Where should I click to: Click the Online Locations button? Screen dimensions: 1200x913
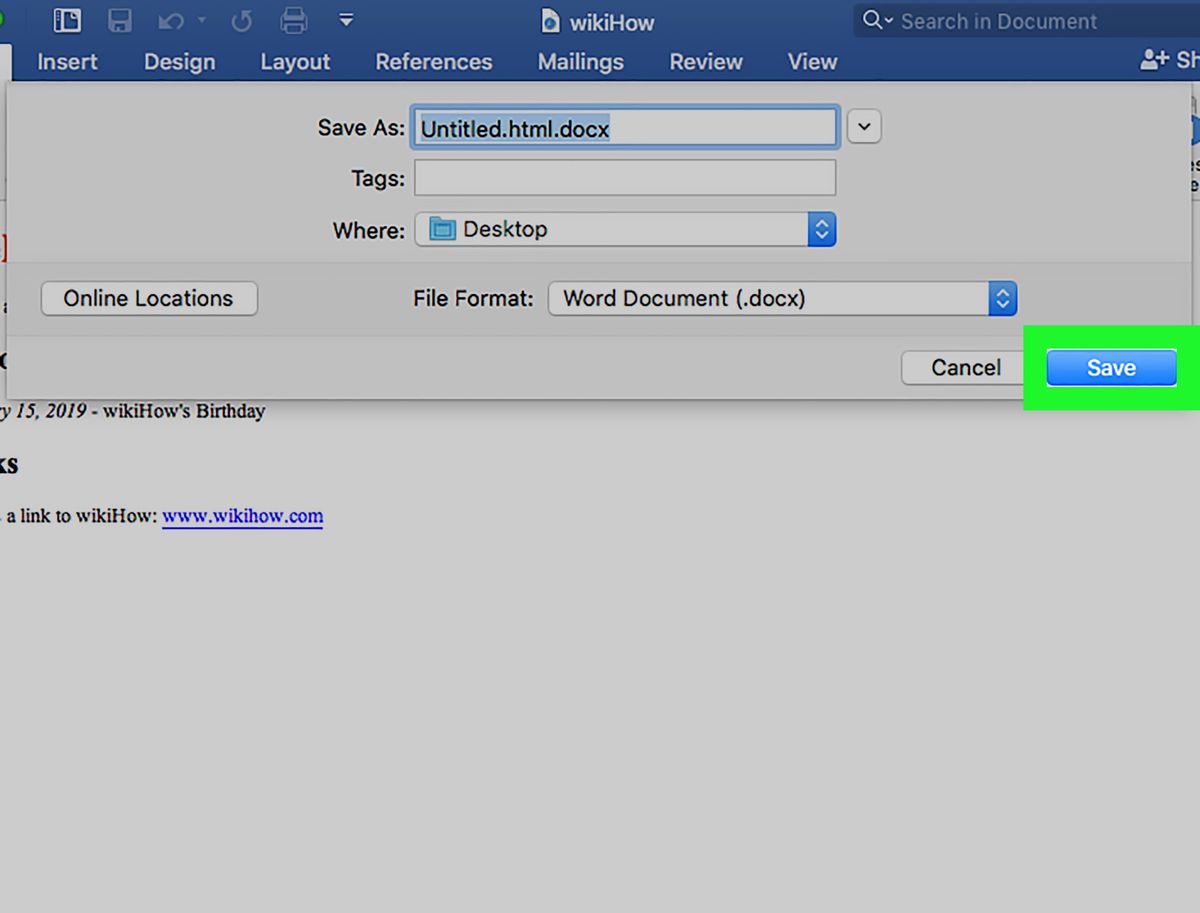tap(149, 298)
